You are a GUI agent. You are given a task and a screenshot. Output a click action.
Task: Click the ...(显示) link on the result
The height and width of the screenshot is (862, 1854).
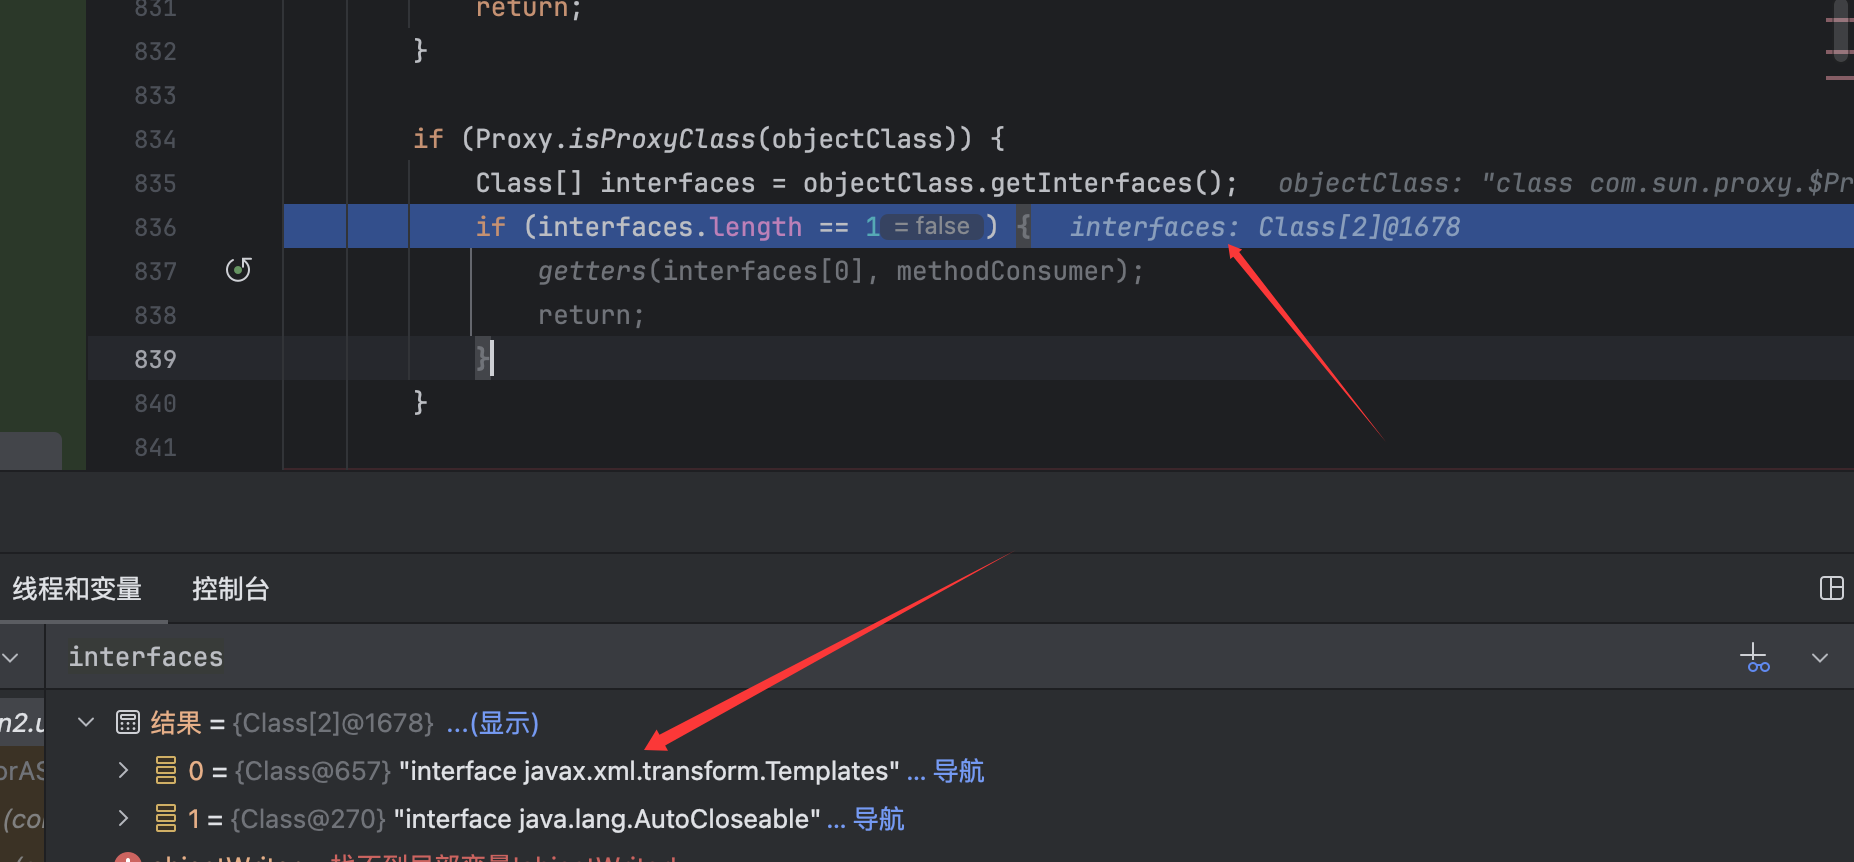click(x=492, y=723)
